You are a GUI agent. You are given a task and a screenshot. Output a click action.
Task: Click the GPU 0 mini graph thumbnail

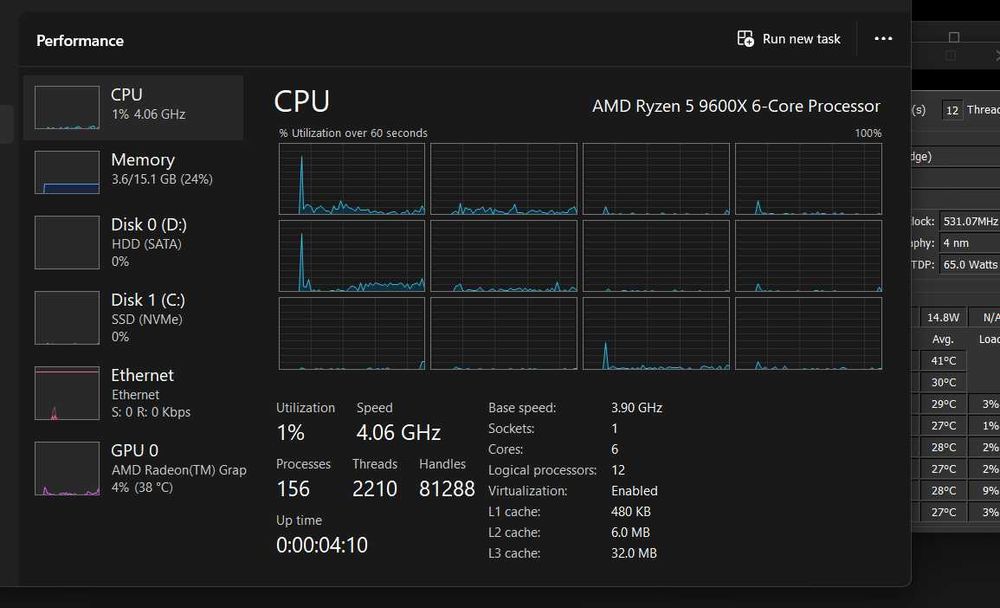pyautogui.click(x=67, y=468)
